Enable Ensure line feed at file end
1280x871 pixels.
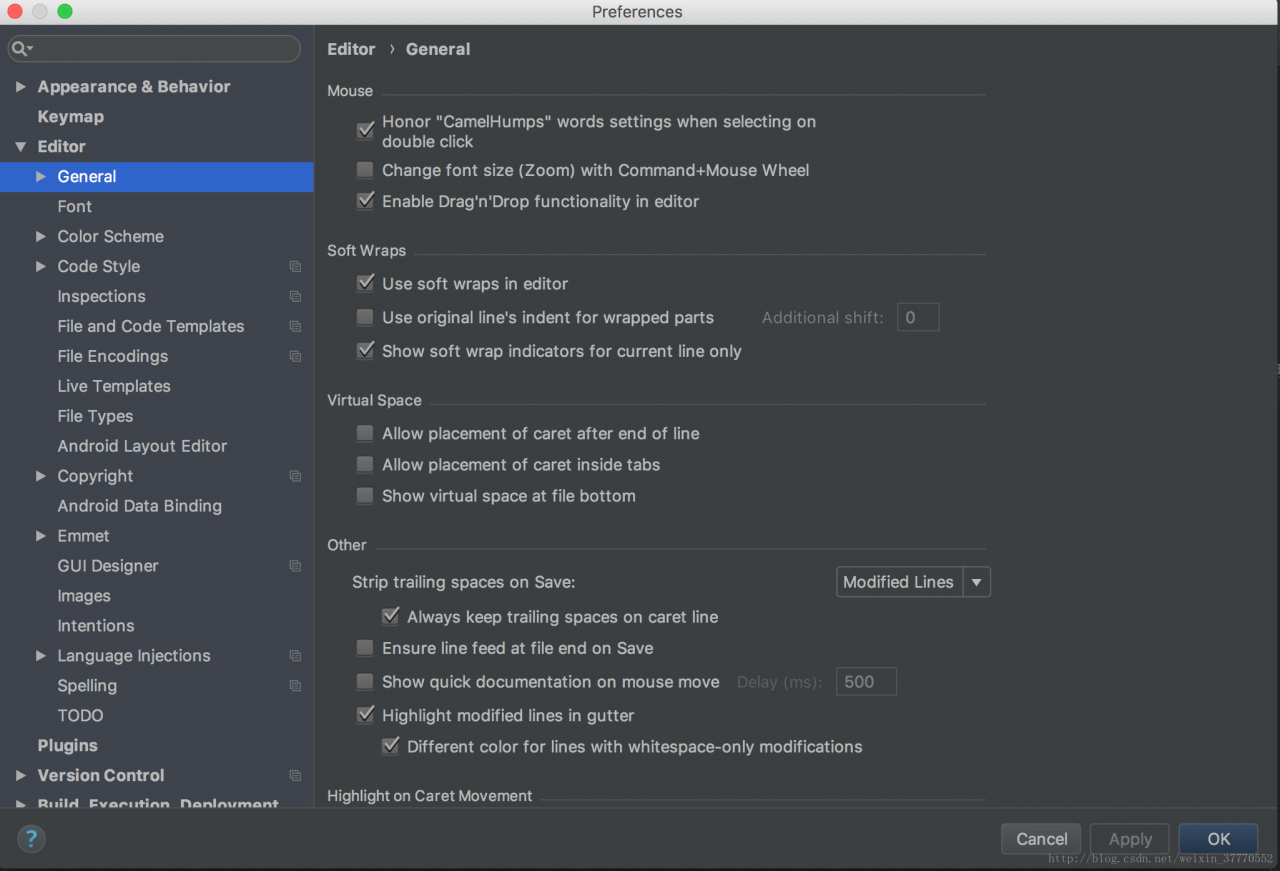[365, 648]
